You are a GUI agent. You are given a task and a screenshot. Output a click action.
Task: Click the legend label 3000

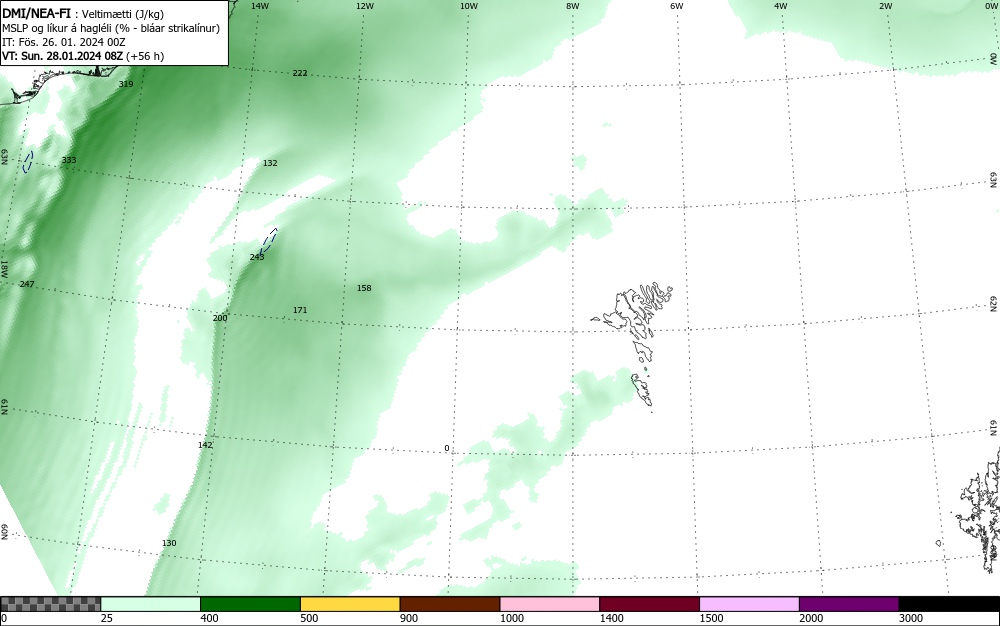911,618
